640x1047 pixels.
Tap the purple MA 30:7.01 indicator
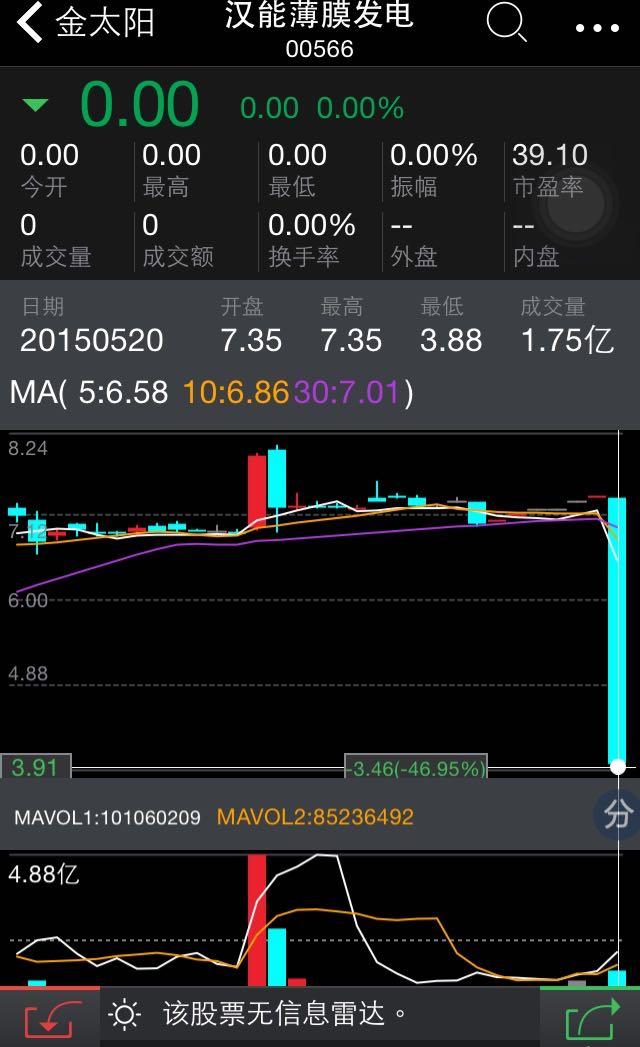pyautogui.click(x=346, y=393)
